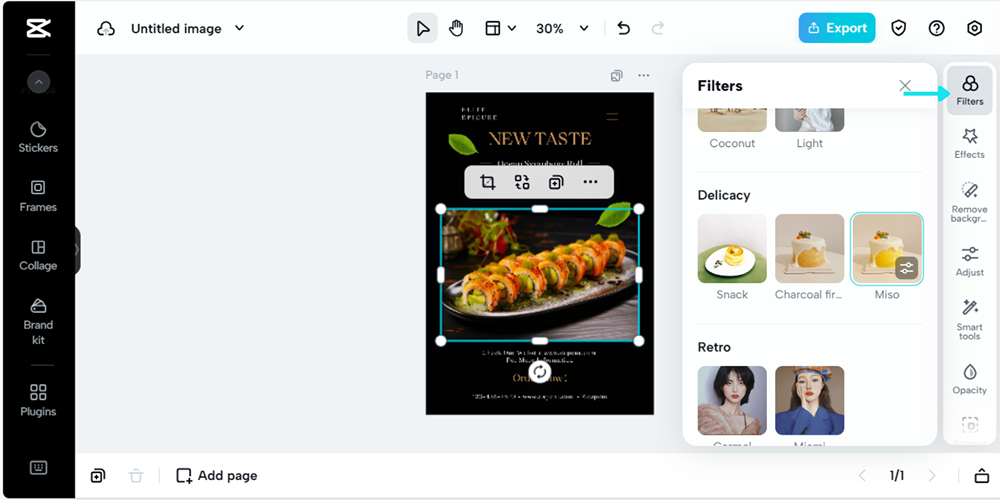Open the Filters tab in right sidebar
Viewport: 1000px width, 500px height.
point(969,91)
